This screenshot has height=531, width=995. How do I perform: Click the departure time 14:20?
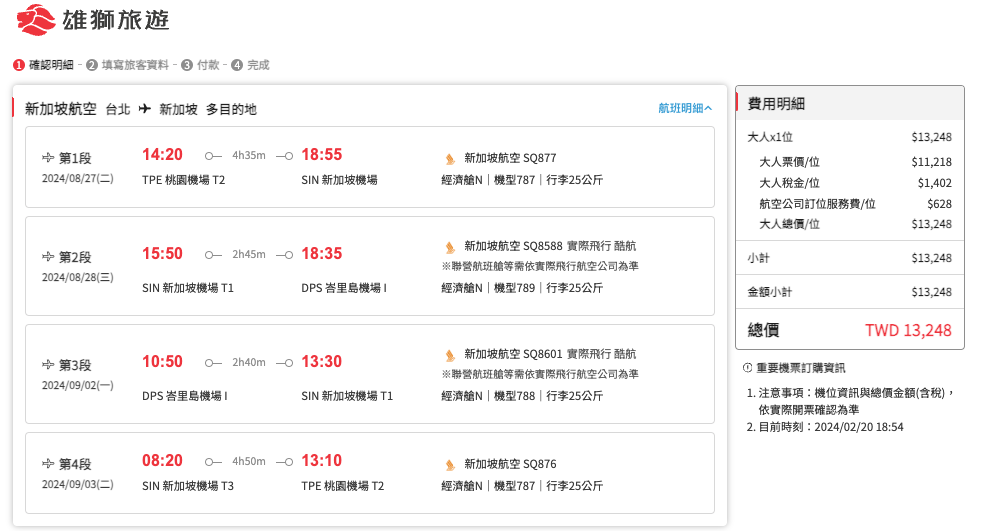click(x=162, y=154)
